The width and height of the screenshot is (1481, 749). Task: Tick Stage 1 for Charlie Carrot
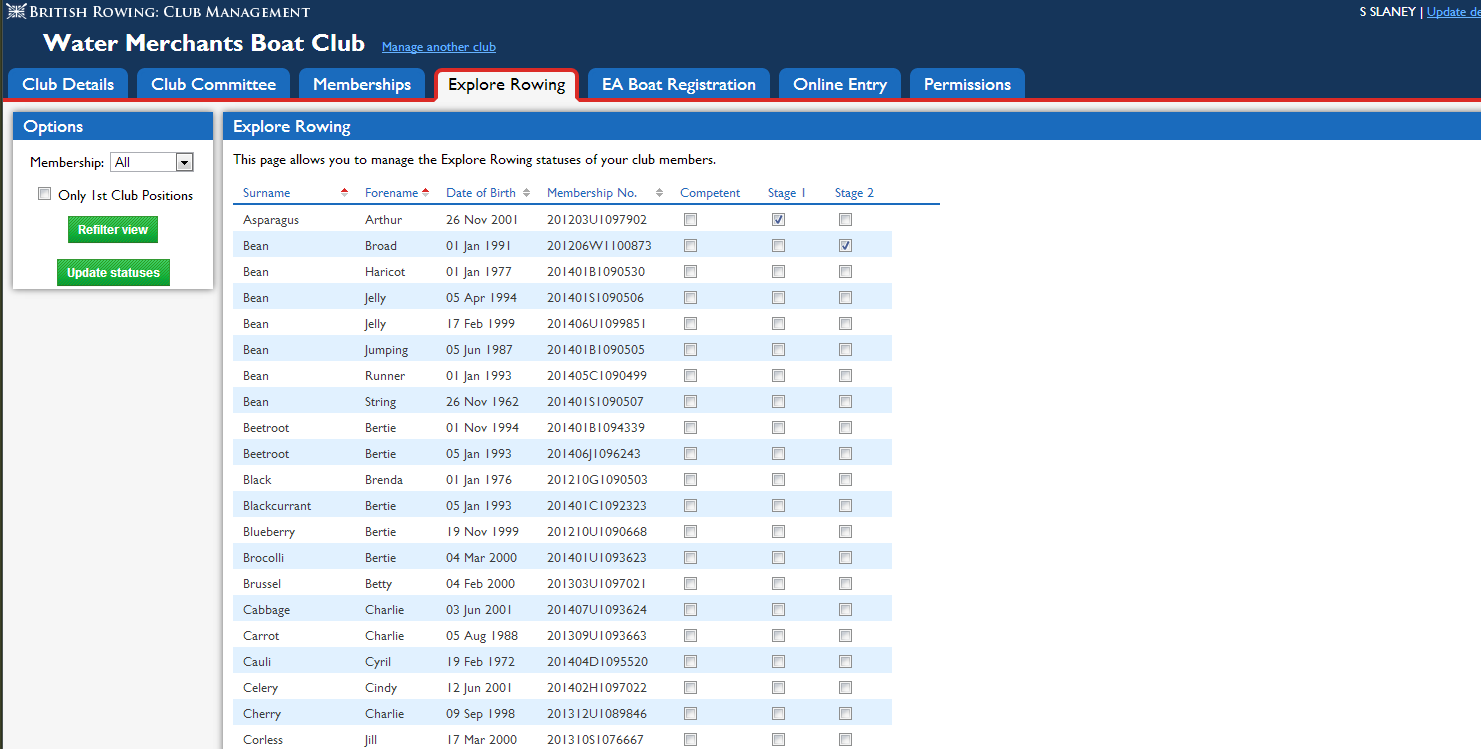click(x=778, y=635)
